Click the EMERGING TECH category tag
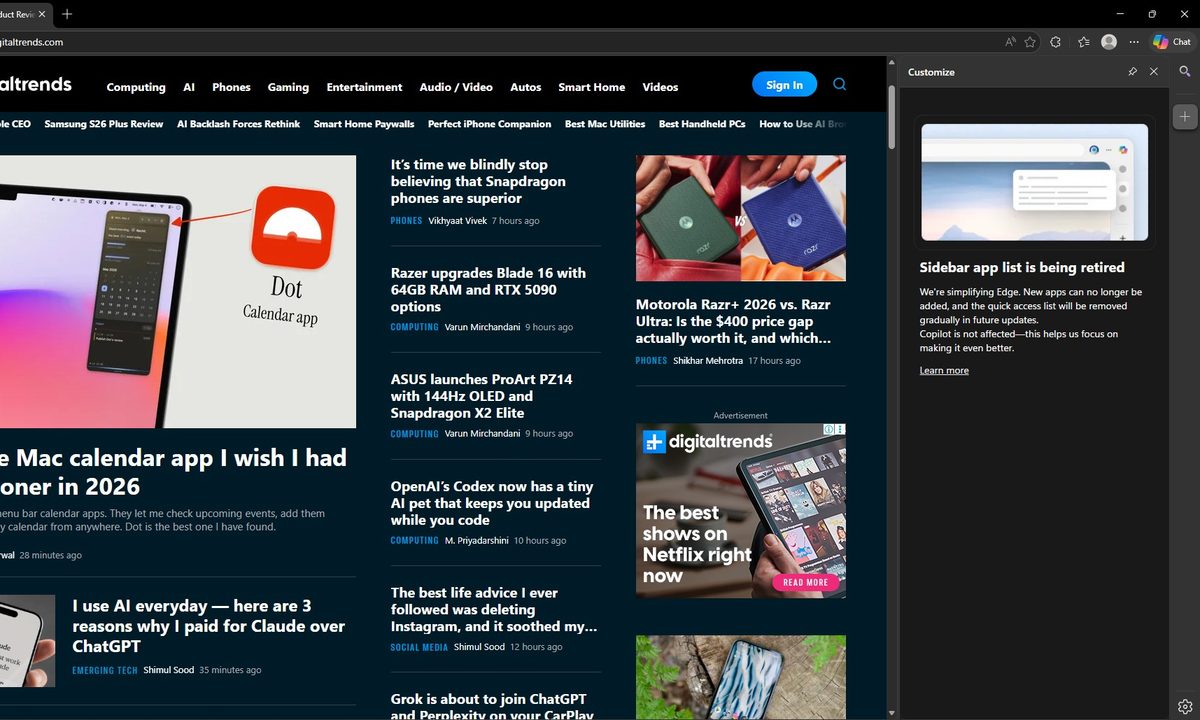 [105, 670]
